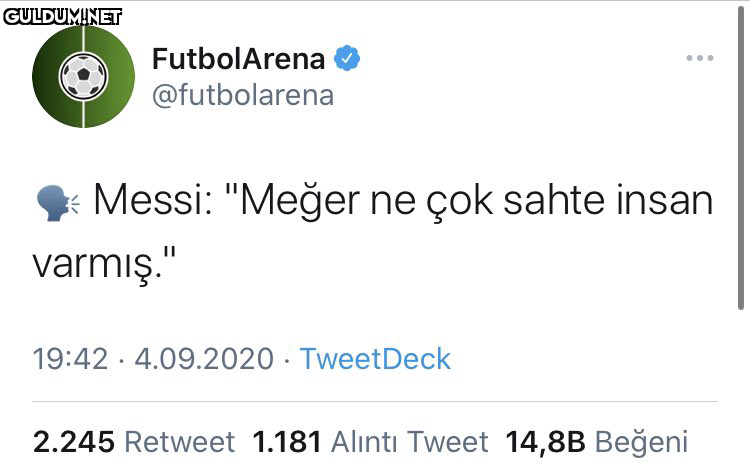Viewport: 750px width, 473px height.
Task: Click the Alıntı Tweet label
Action: click(x=409, y=442)
